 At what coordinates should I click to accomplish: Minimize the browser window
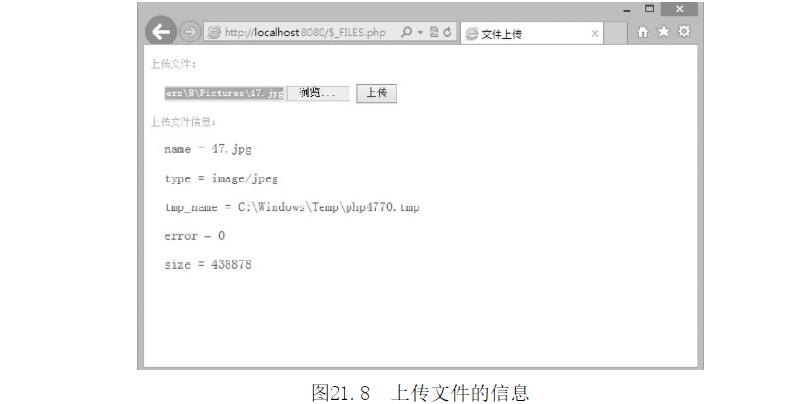(x=627, y=10)
